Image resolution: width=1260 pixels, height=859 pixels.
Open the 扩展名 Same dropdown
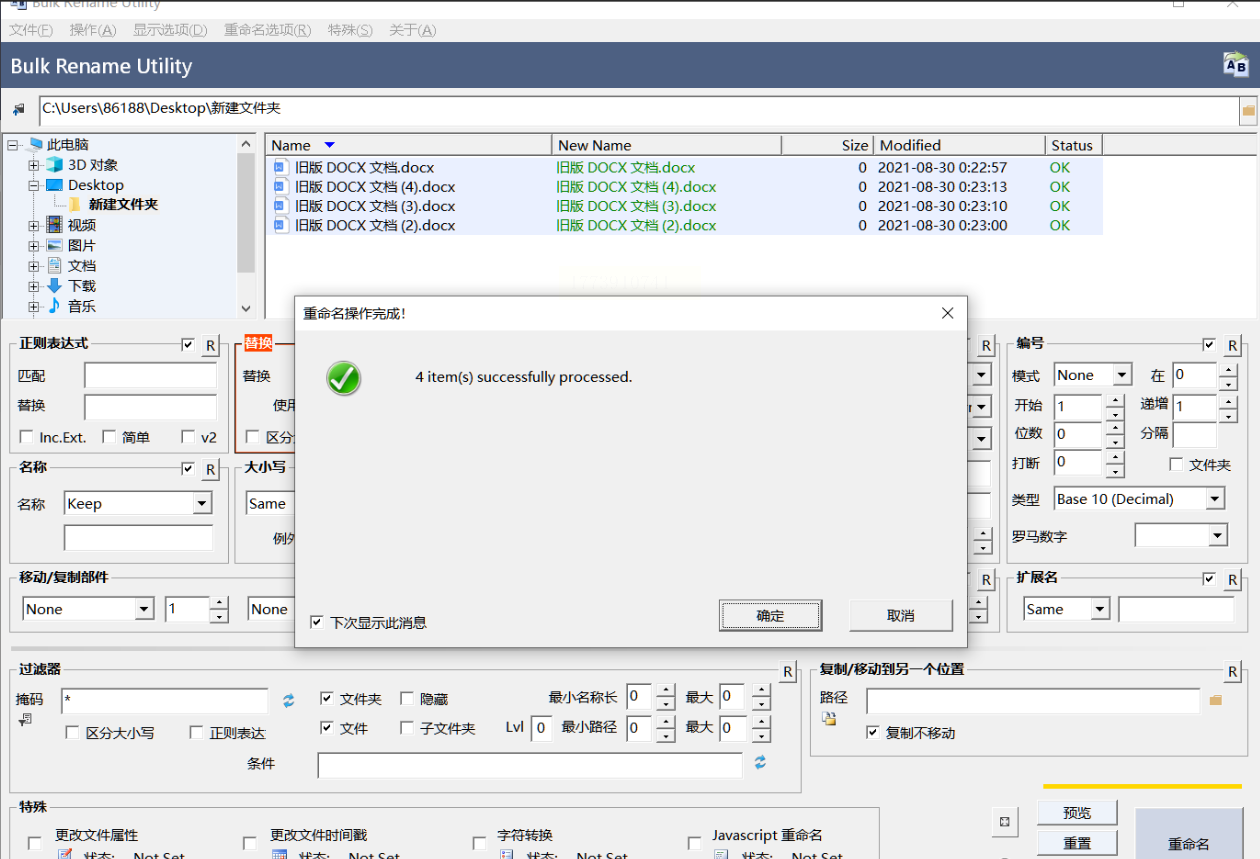[x=1100, y=609]
